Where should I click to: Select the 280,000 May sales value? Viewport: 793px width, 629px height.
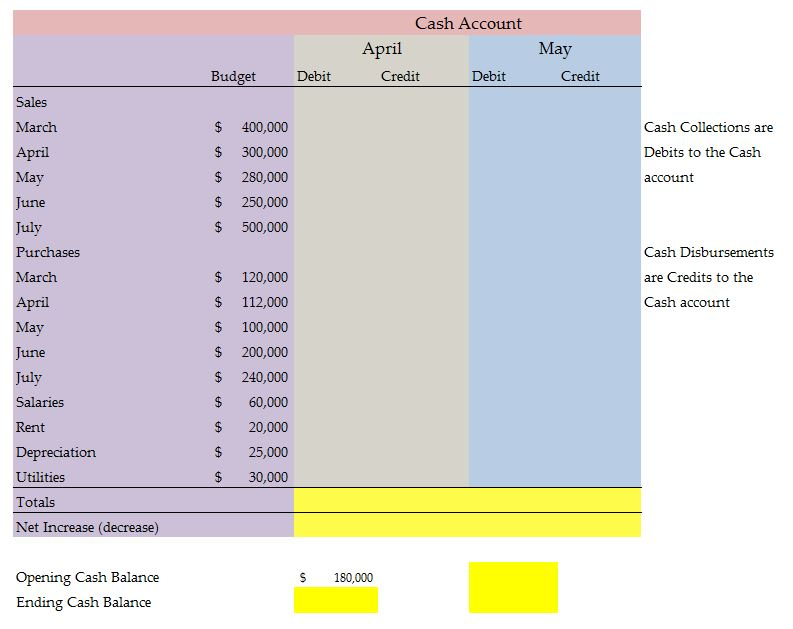tap(265, 177)
